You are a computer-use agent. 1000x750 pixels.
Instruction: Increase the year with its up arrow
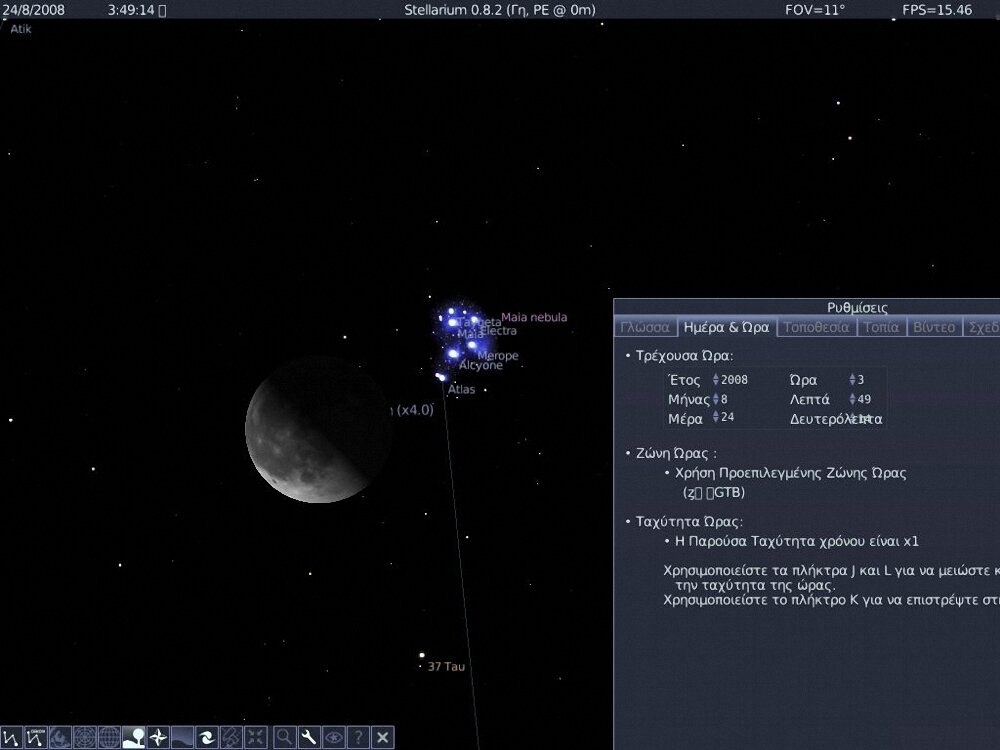tap(714, 376)
